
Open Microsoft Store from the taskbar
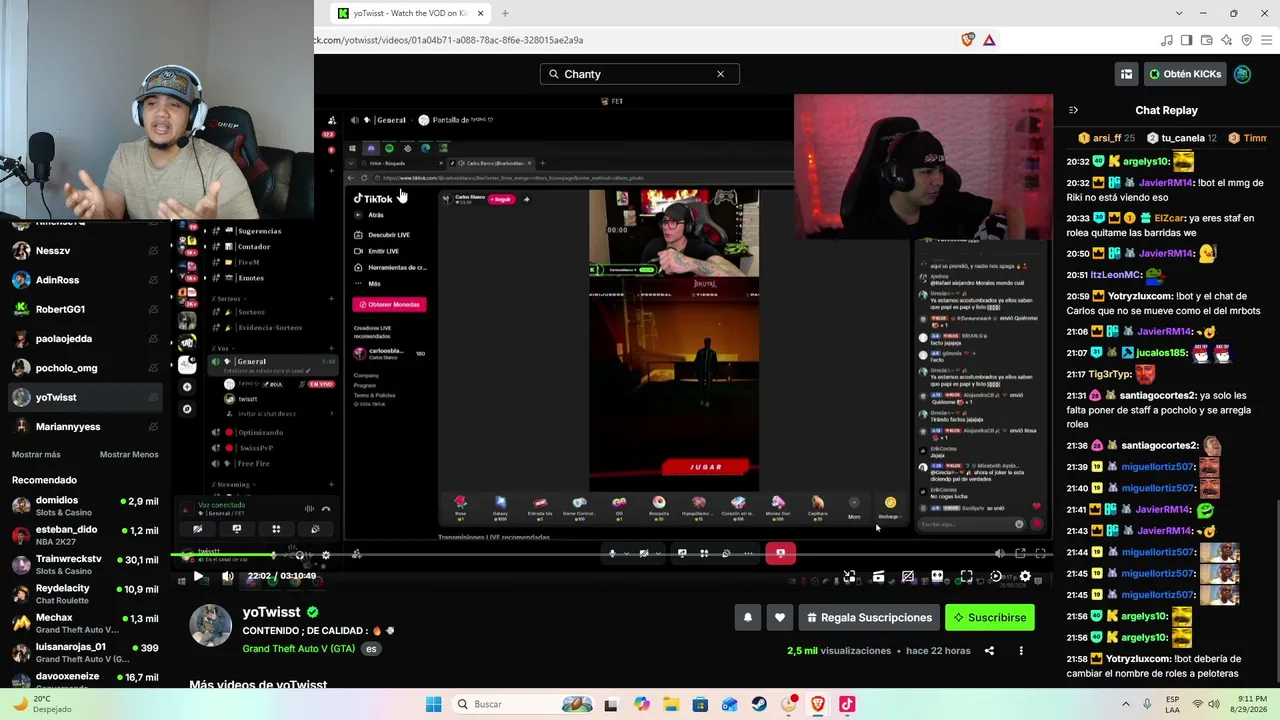[700, 704]
